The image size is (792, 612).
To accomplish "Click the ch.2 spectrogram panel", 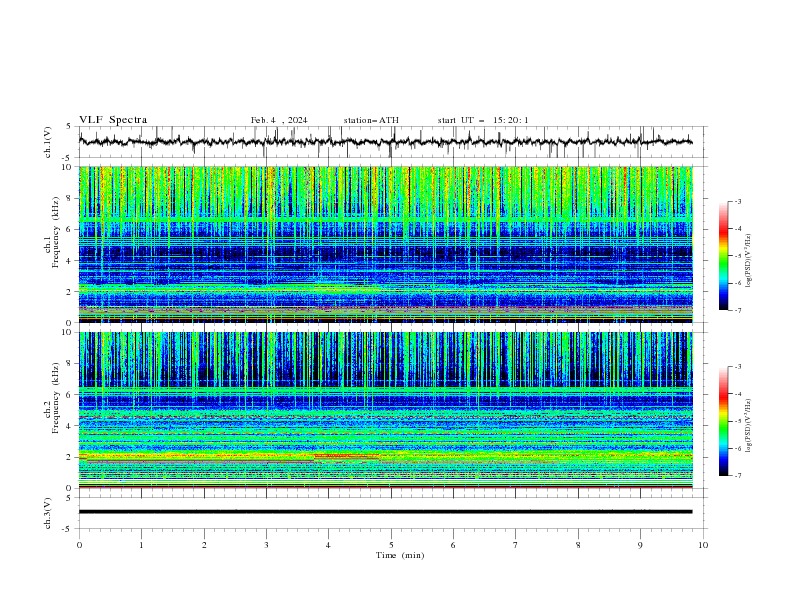I will tap(386, 410).
